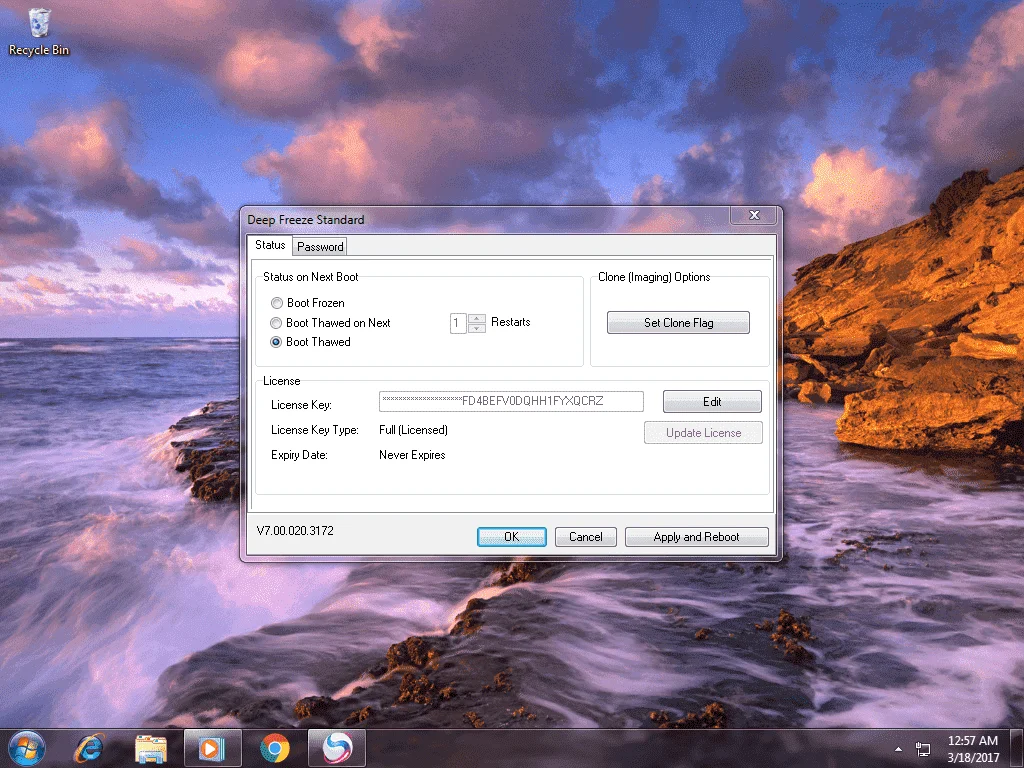
Task: Switch to the Status tab
Action: (x=270, y=245)
